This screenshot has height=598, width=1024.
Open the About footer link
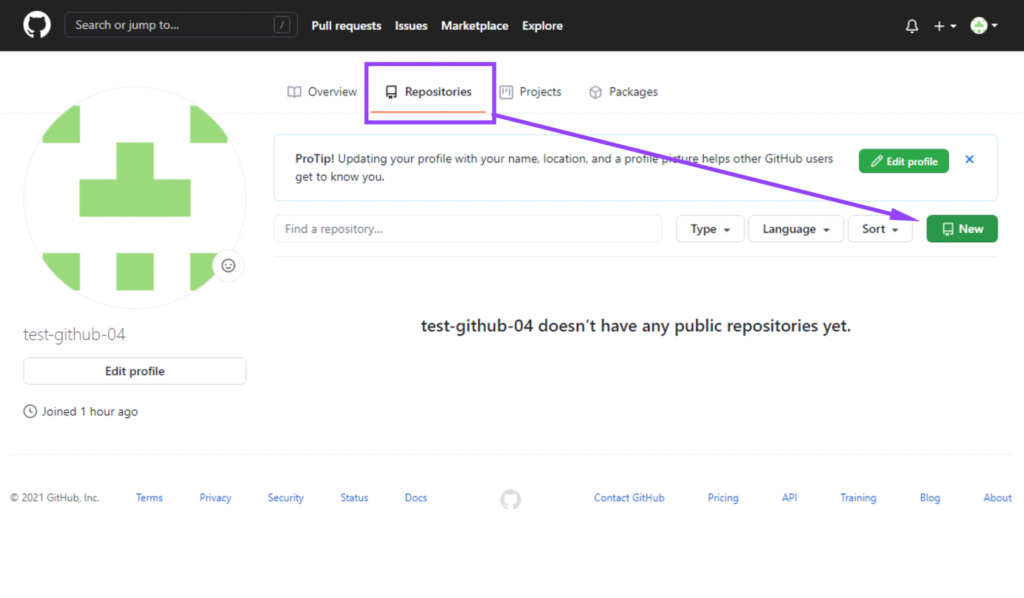click(x=997, y=497)
